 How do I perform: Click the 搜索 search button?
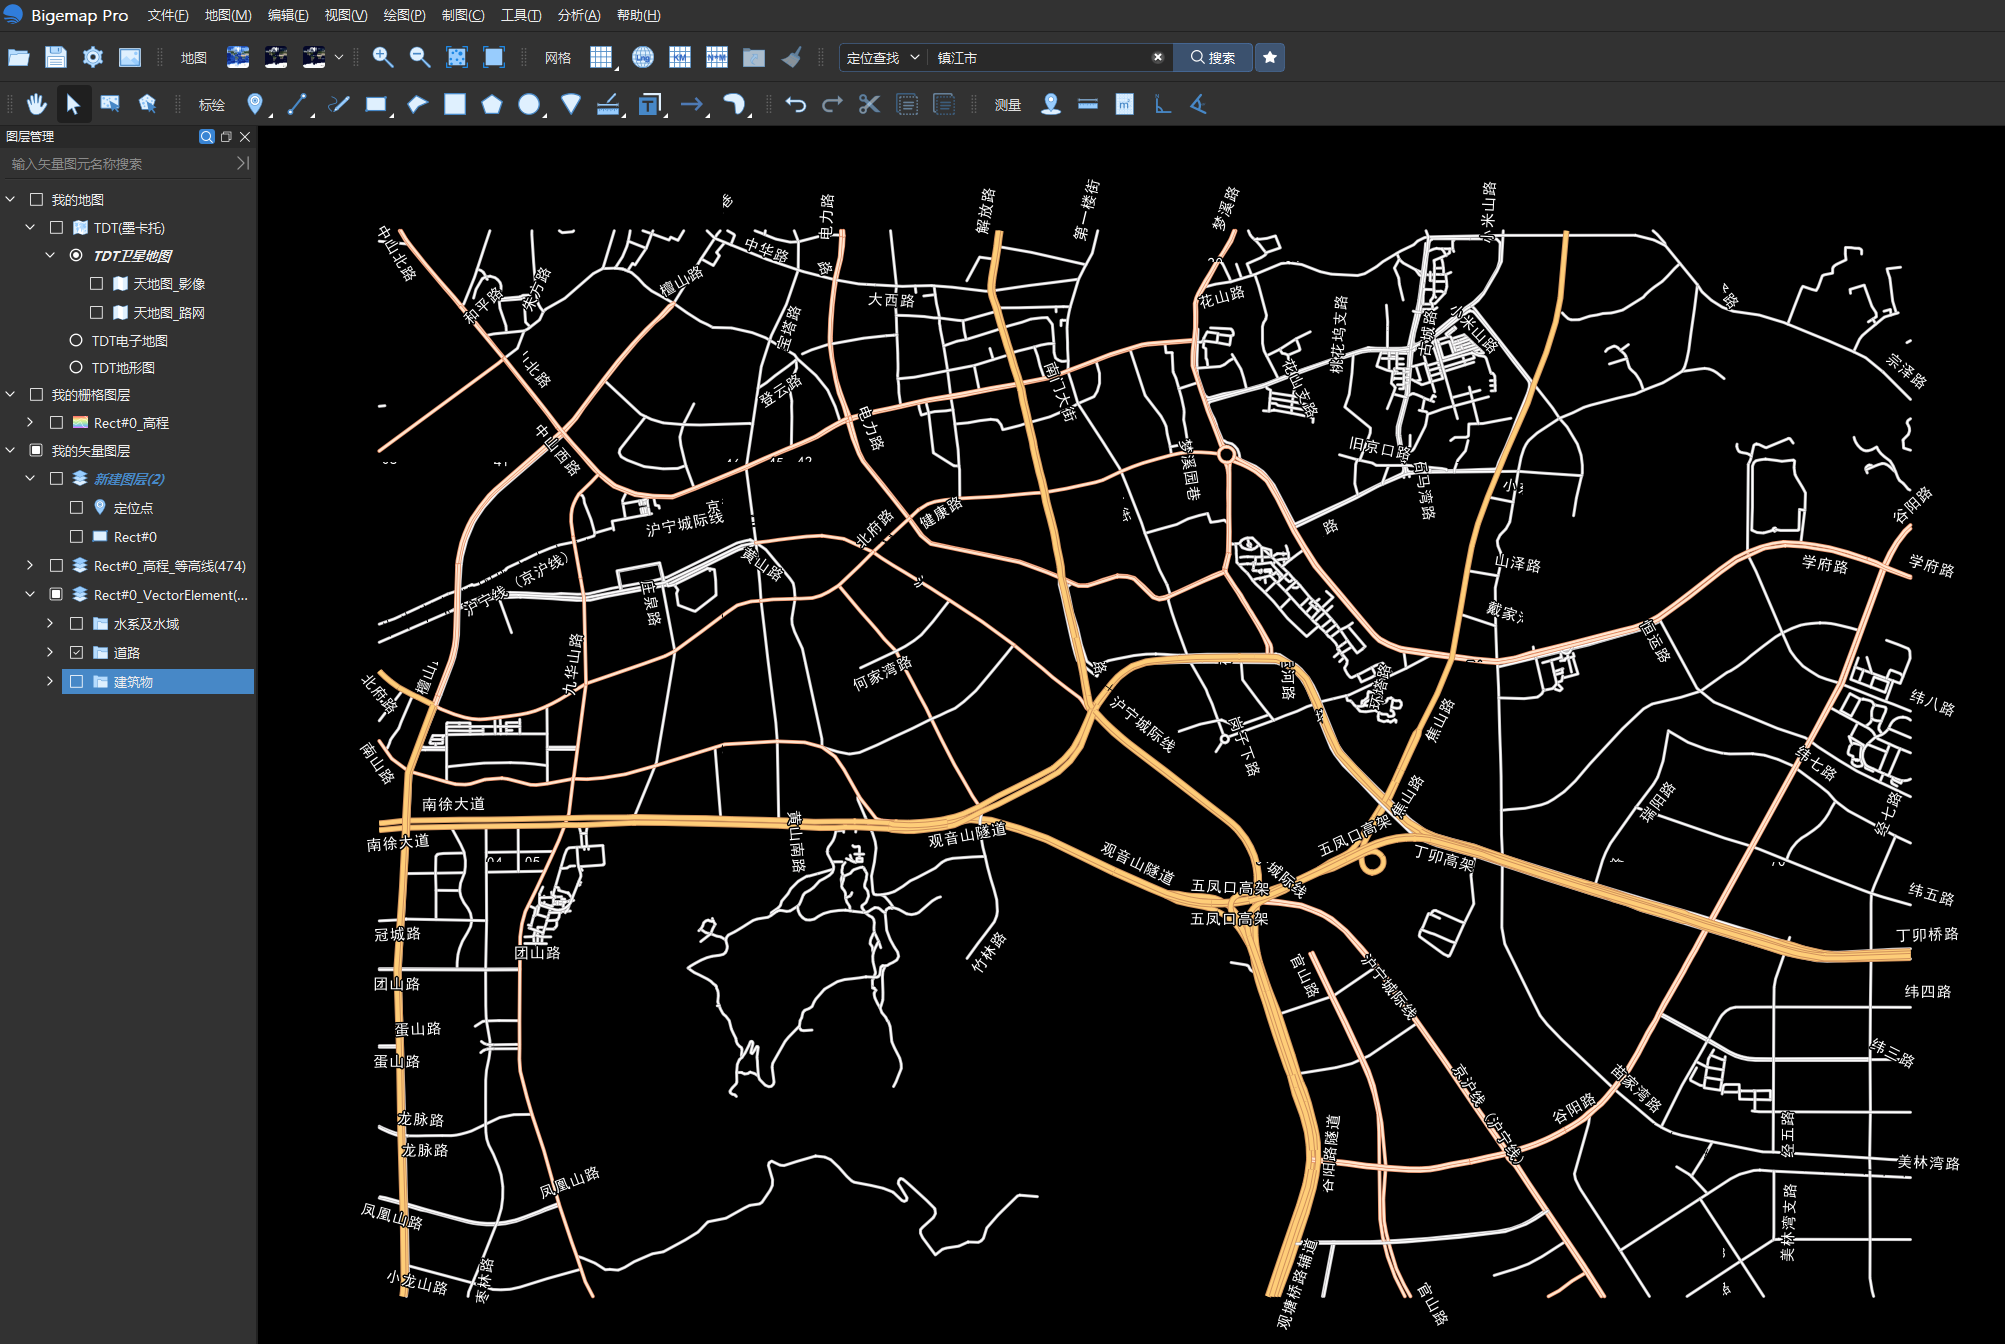pos(1212,57)
